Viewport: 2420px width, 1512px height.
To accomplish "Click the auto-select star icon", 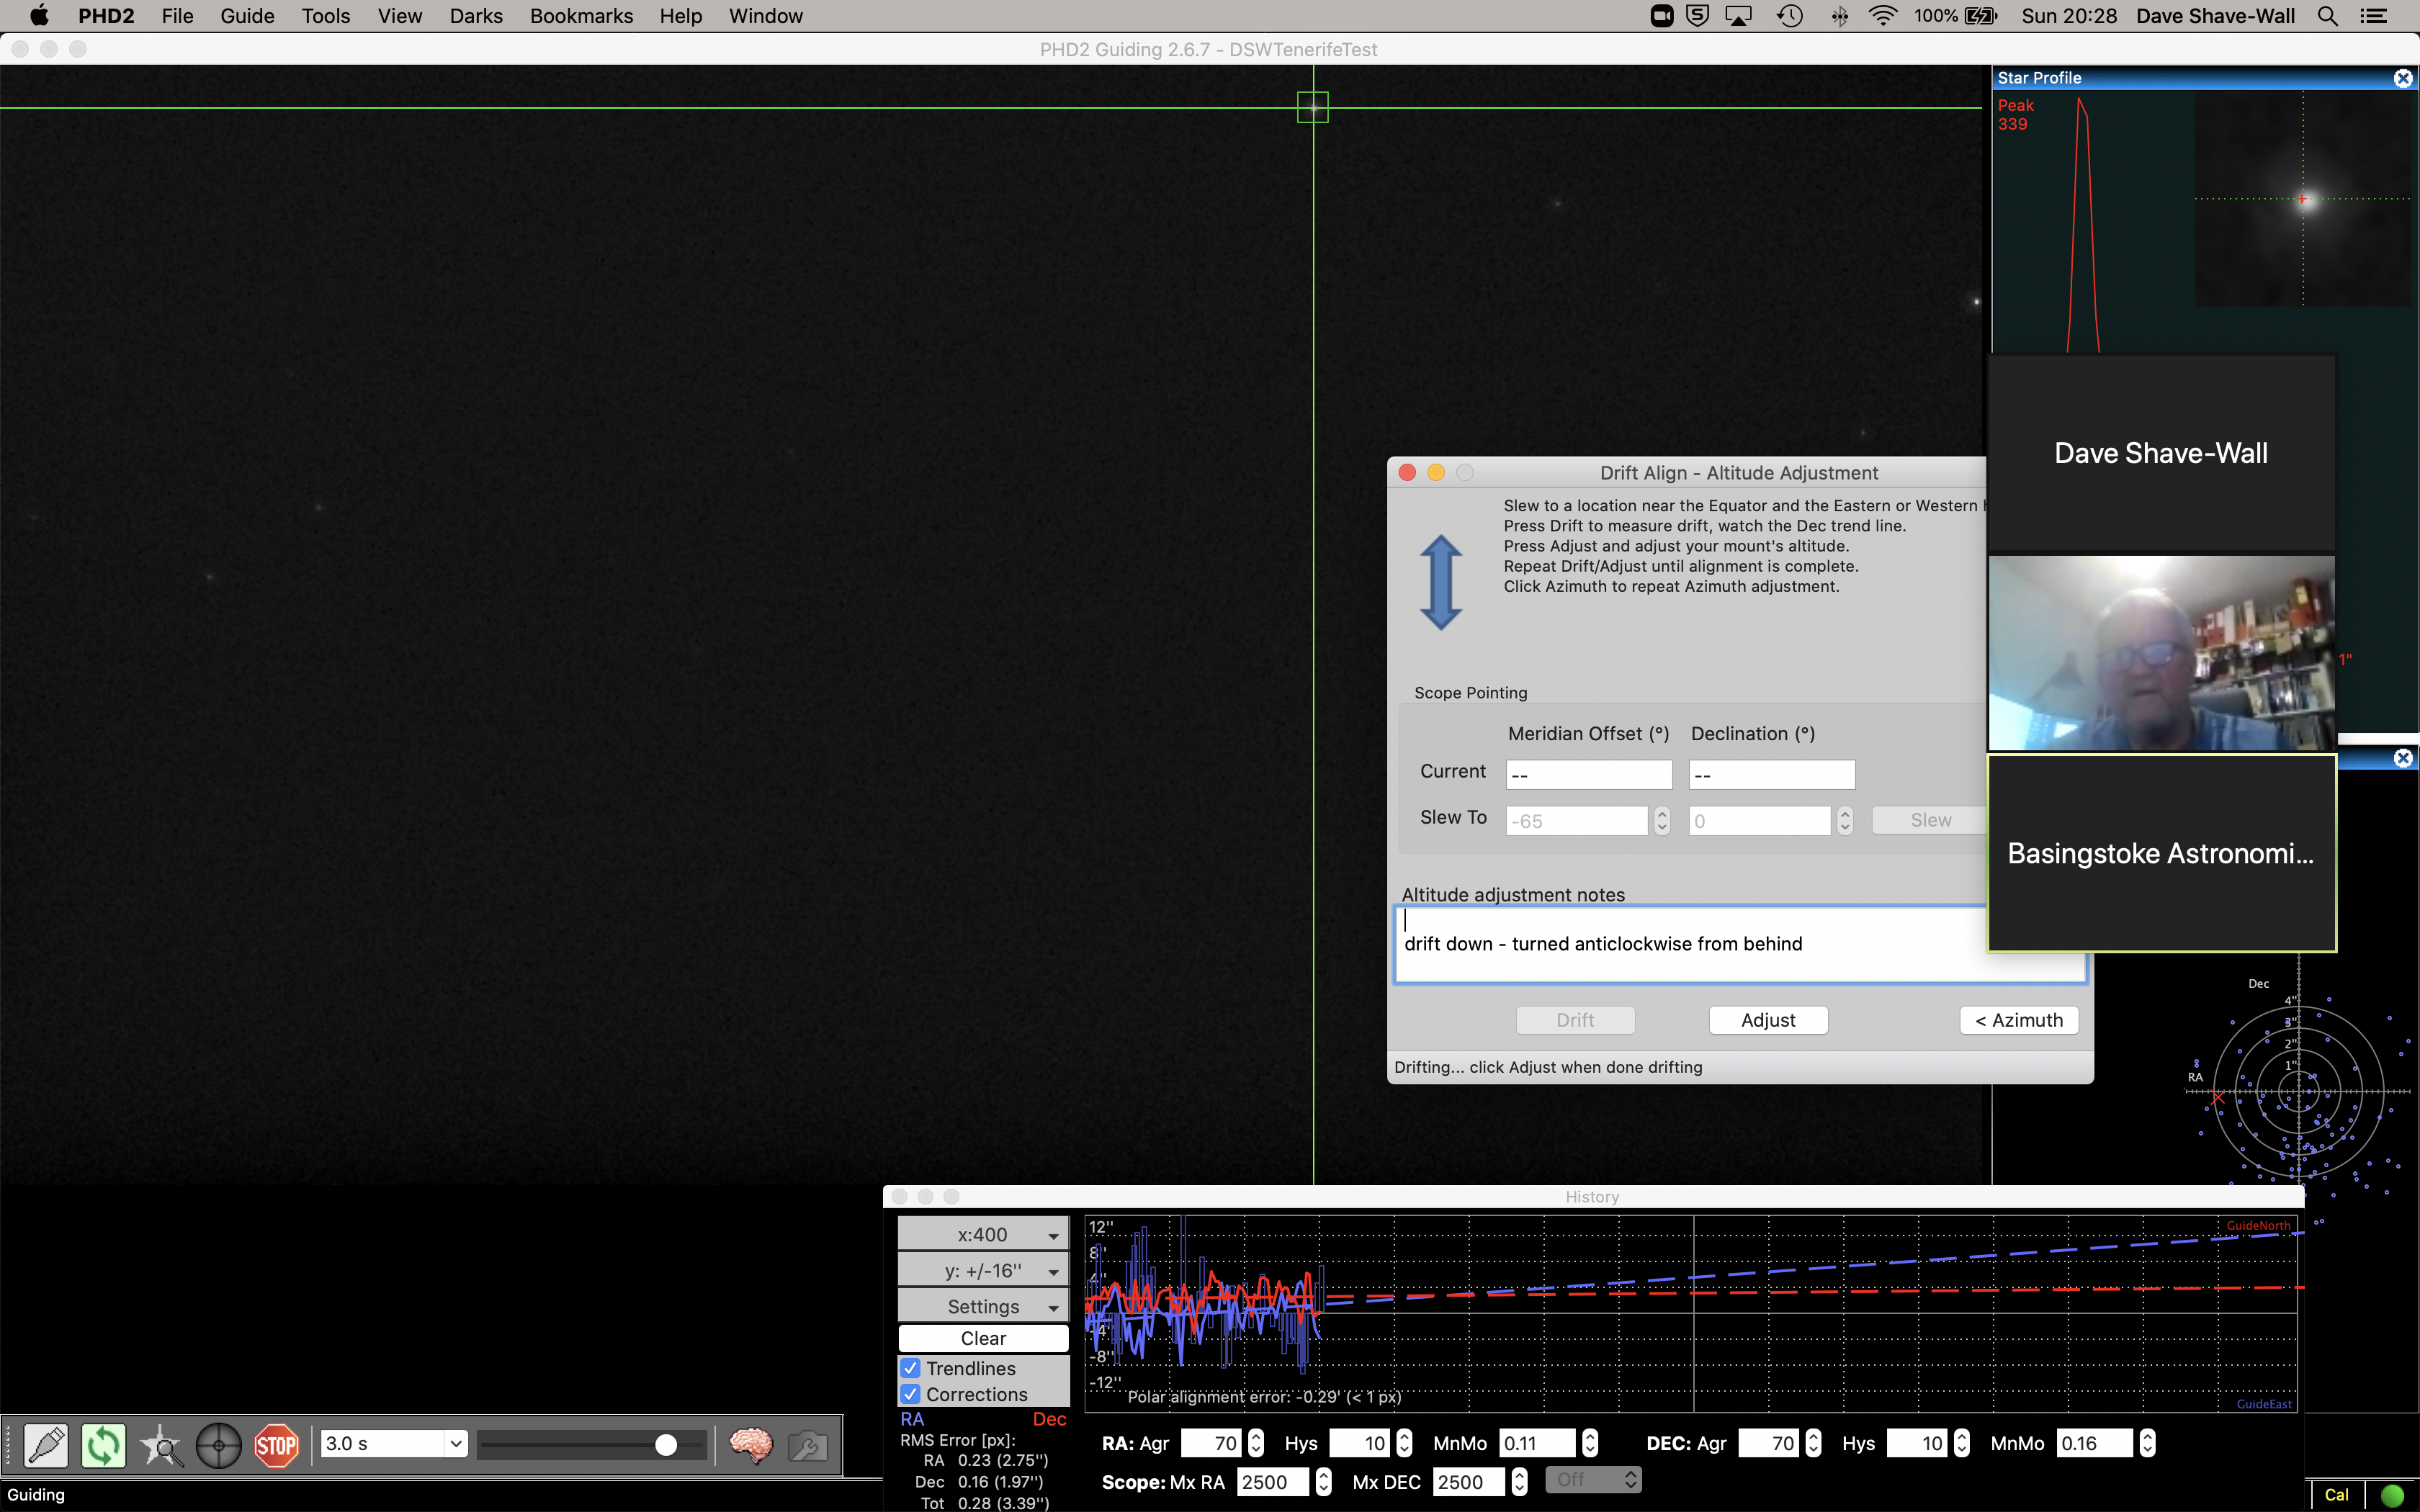I will point(161,1445).
